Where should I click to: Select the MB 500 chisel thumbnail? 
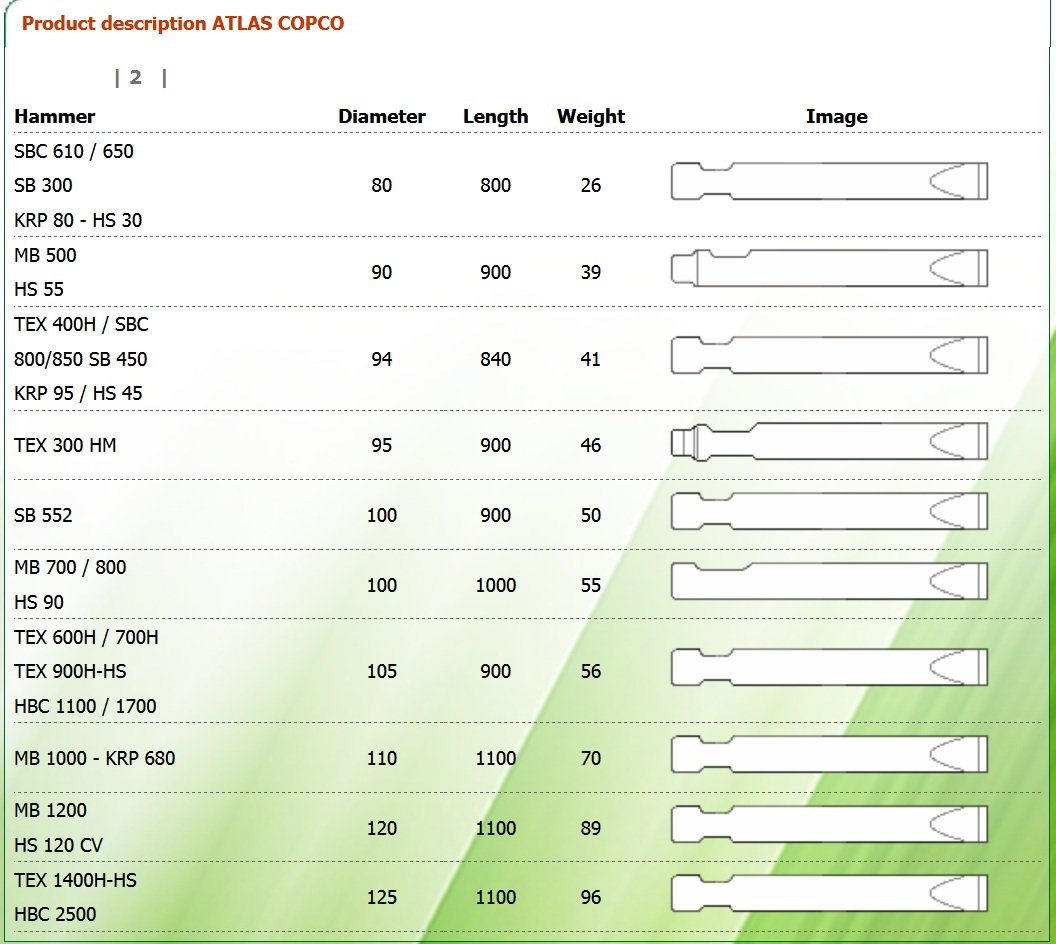point(829,268)
